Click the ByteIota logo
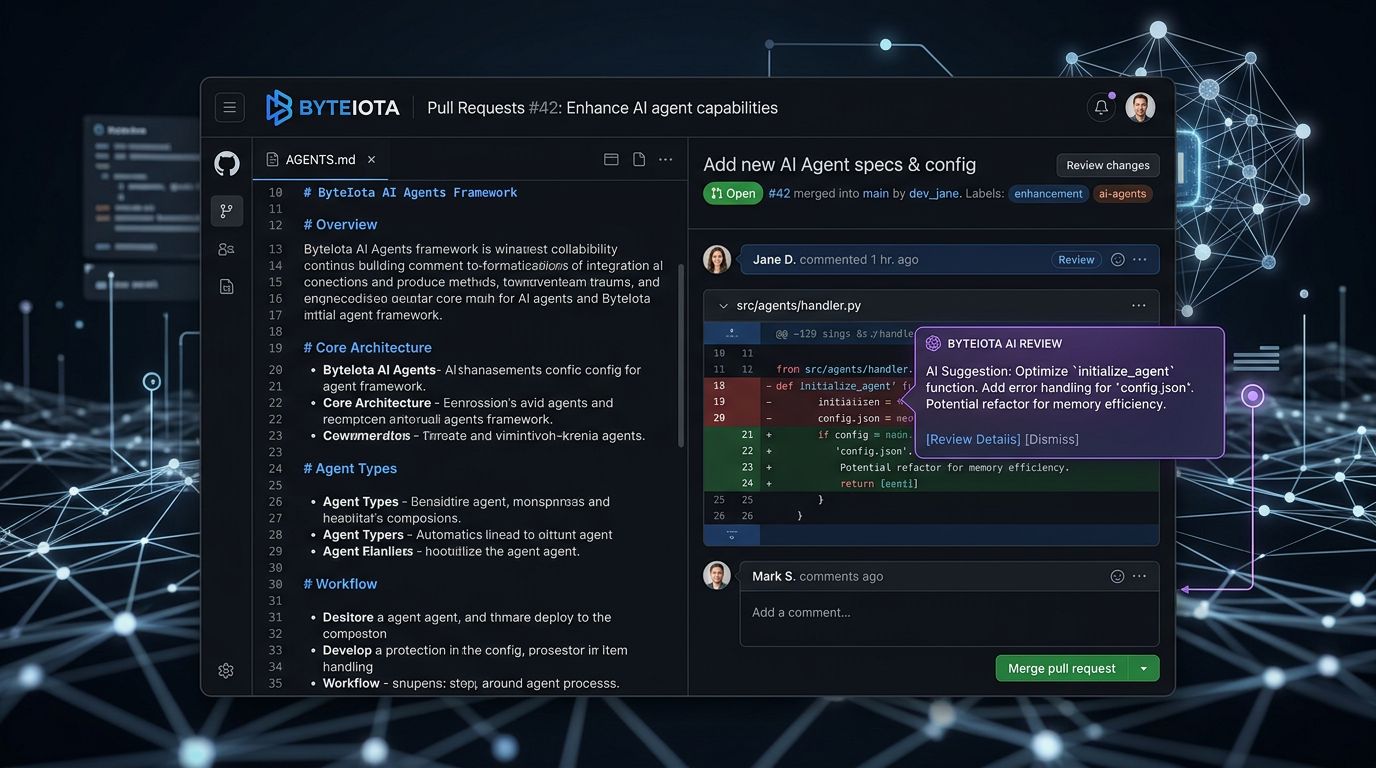Viewport: 1376px width, 768px height. (333, 108)
